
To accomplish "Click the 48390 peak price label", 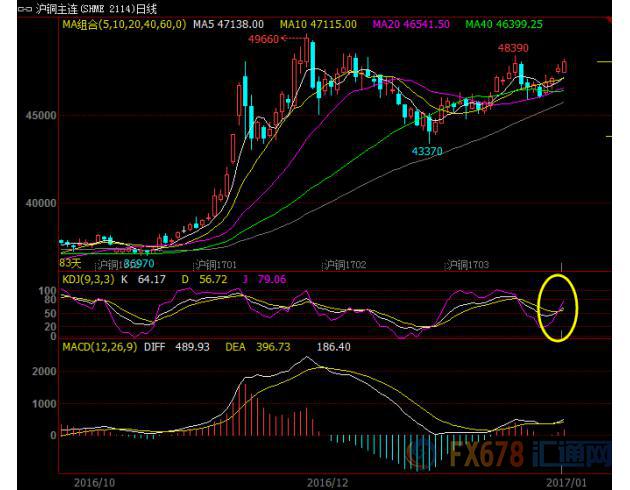I will 513,48.
